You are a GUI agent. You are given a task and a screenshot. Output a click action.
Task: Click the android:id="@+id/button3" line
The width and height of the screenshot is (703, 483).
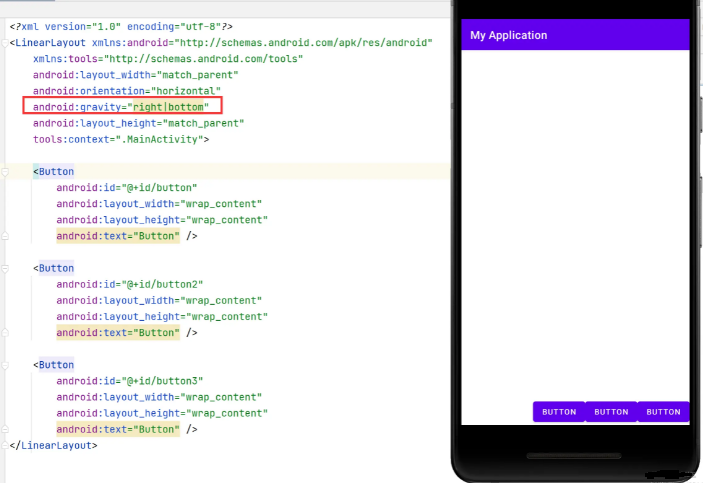[x=130, y=381]
